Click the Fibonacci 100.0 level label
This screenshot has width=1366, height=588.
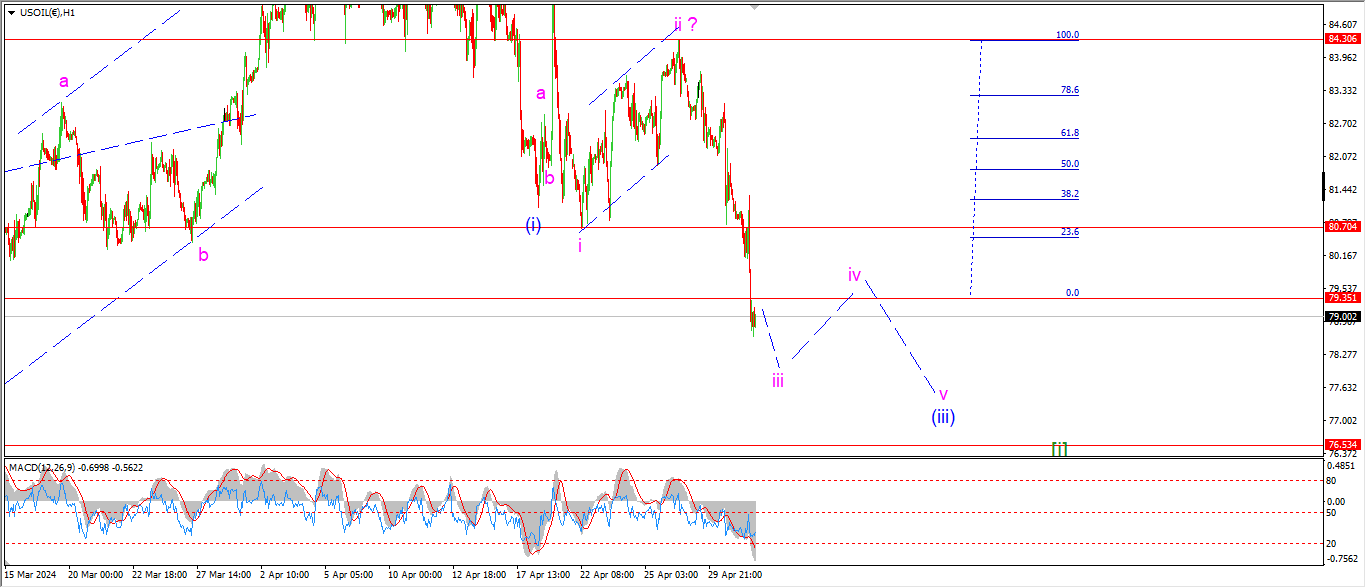(1067, 35)
